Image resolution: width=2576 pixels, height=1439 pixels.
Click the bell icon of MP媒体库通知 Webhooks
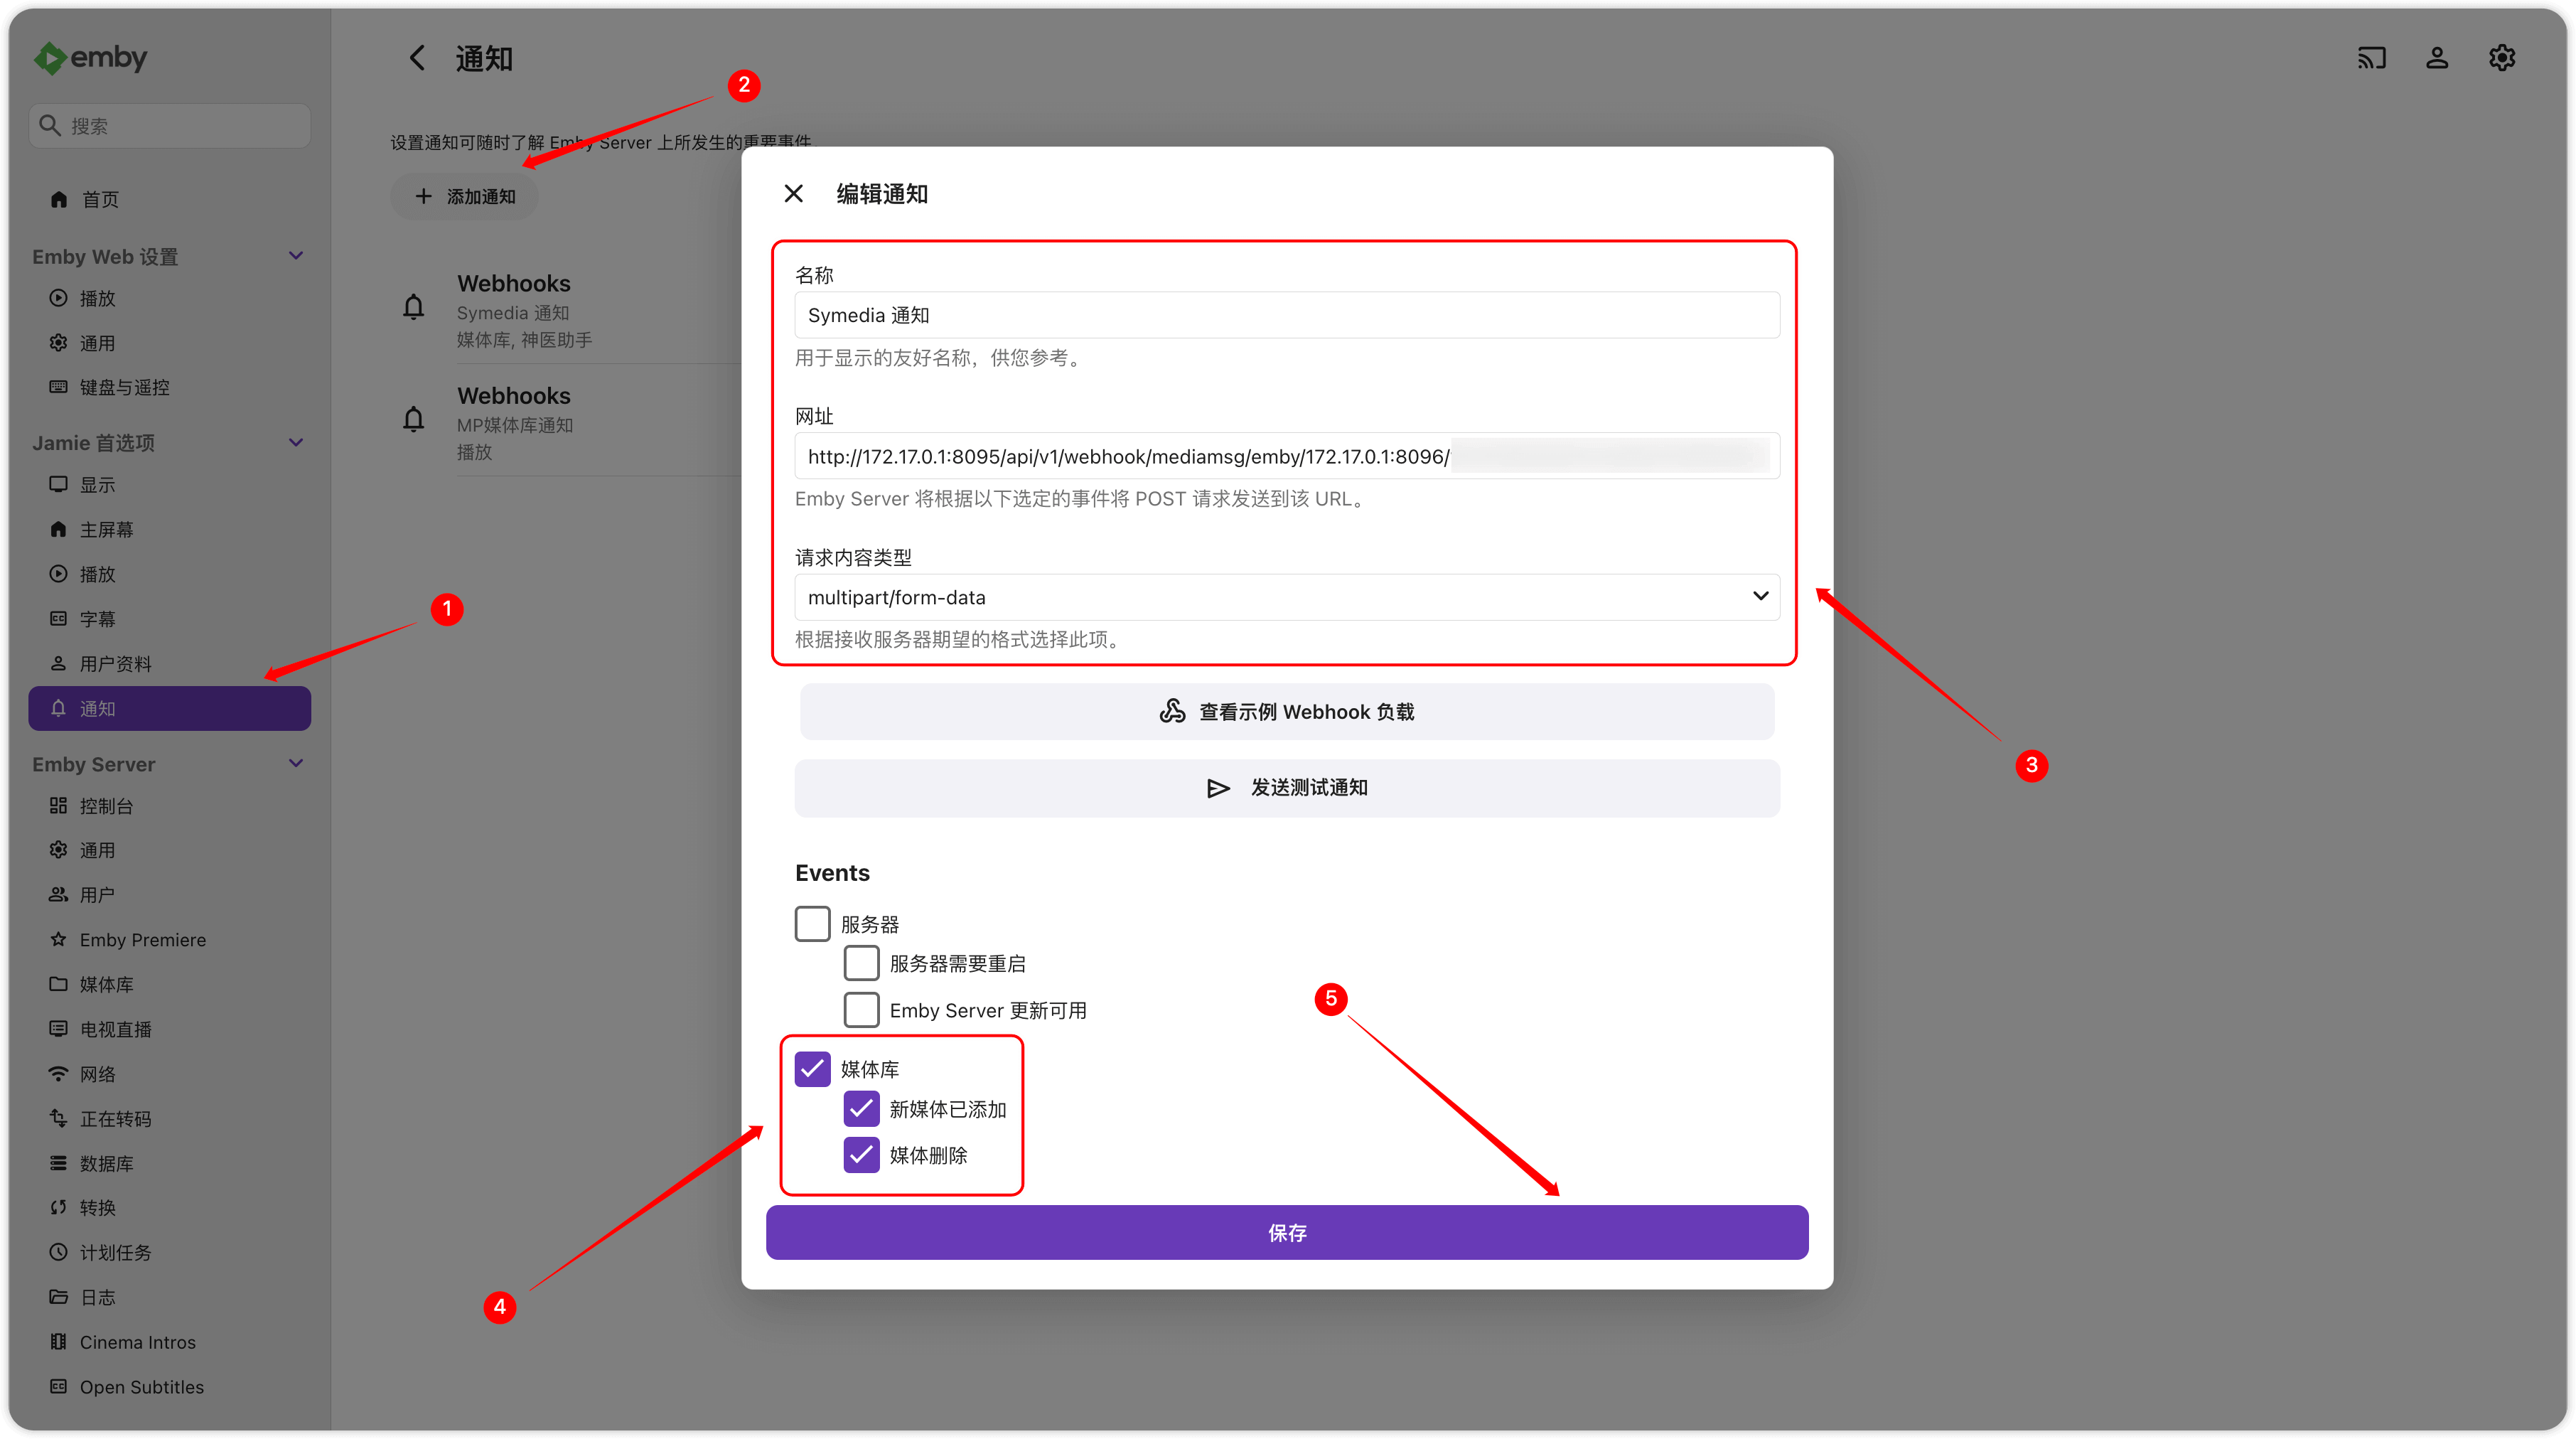pyautogui.click(x=413, y=419)
